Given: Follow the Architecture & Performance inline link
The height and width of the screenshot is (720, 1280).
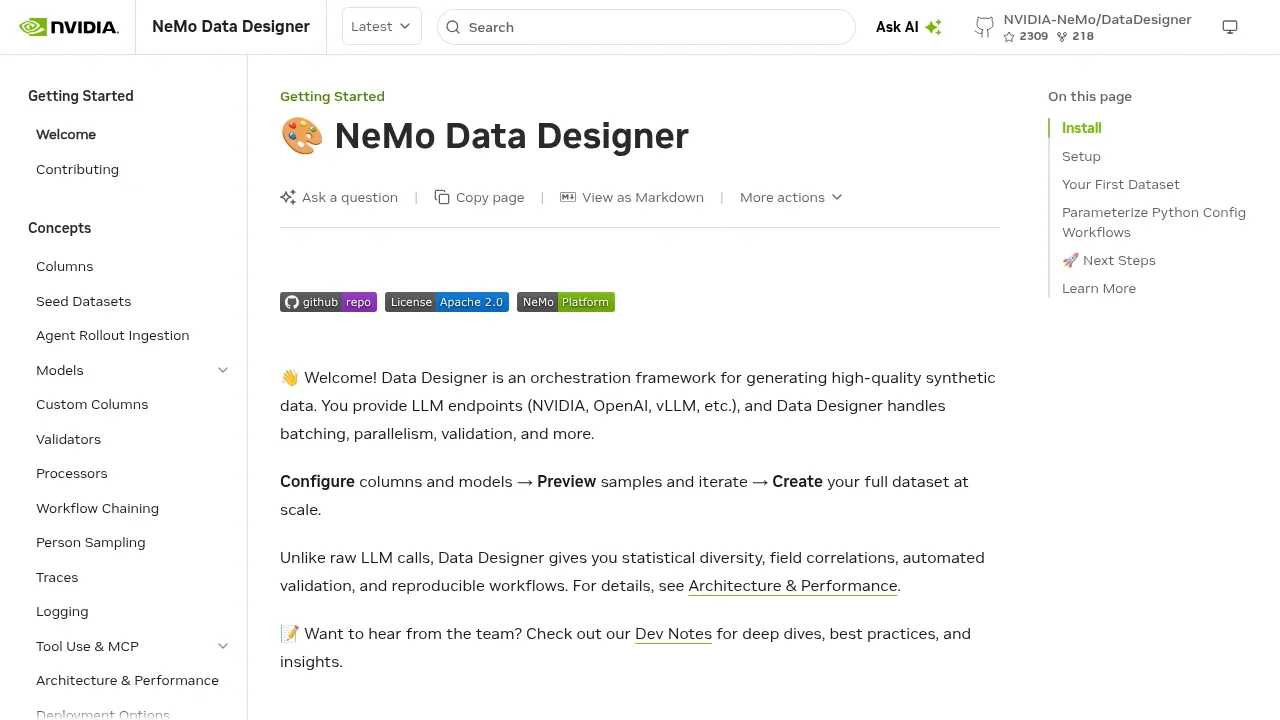Looking at the screenshot, I should 793,586.
